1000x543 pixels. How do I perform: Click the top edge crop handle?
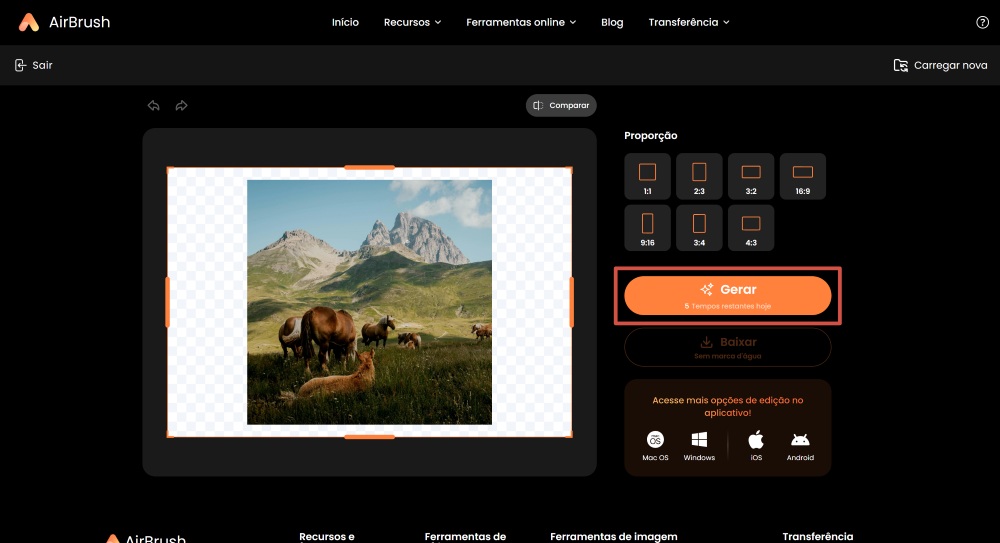[x=369, y=168]
